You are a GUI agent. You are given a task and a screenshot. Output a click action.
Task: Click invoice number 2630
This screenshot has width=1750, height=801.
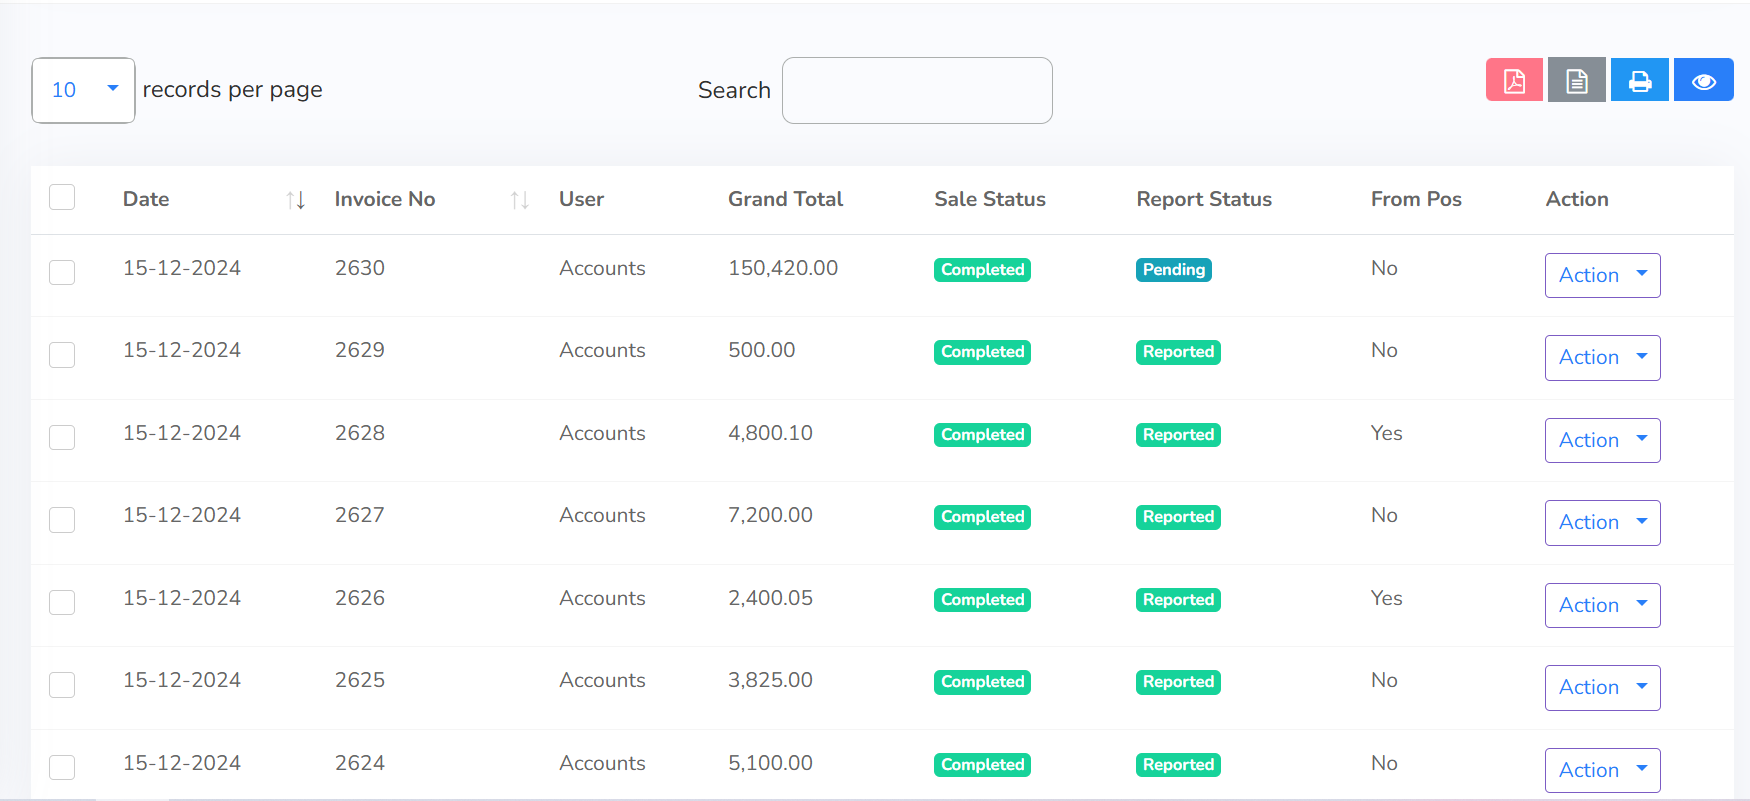(x=360, y=268)
